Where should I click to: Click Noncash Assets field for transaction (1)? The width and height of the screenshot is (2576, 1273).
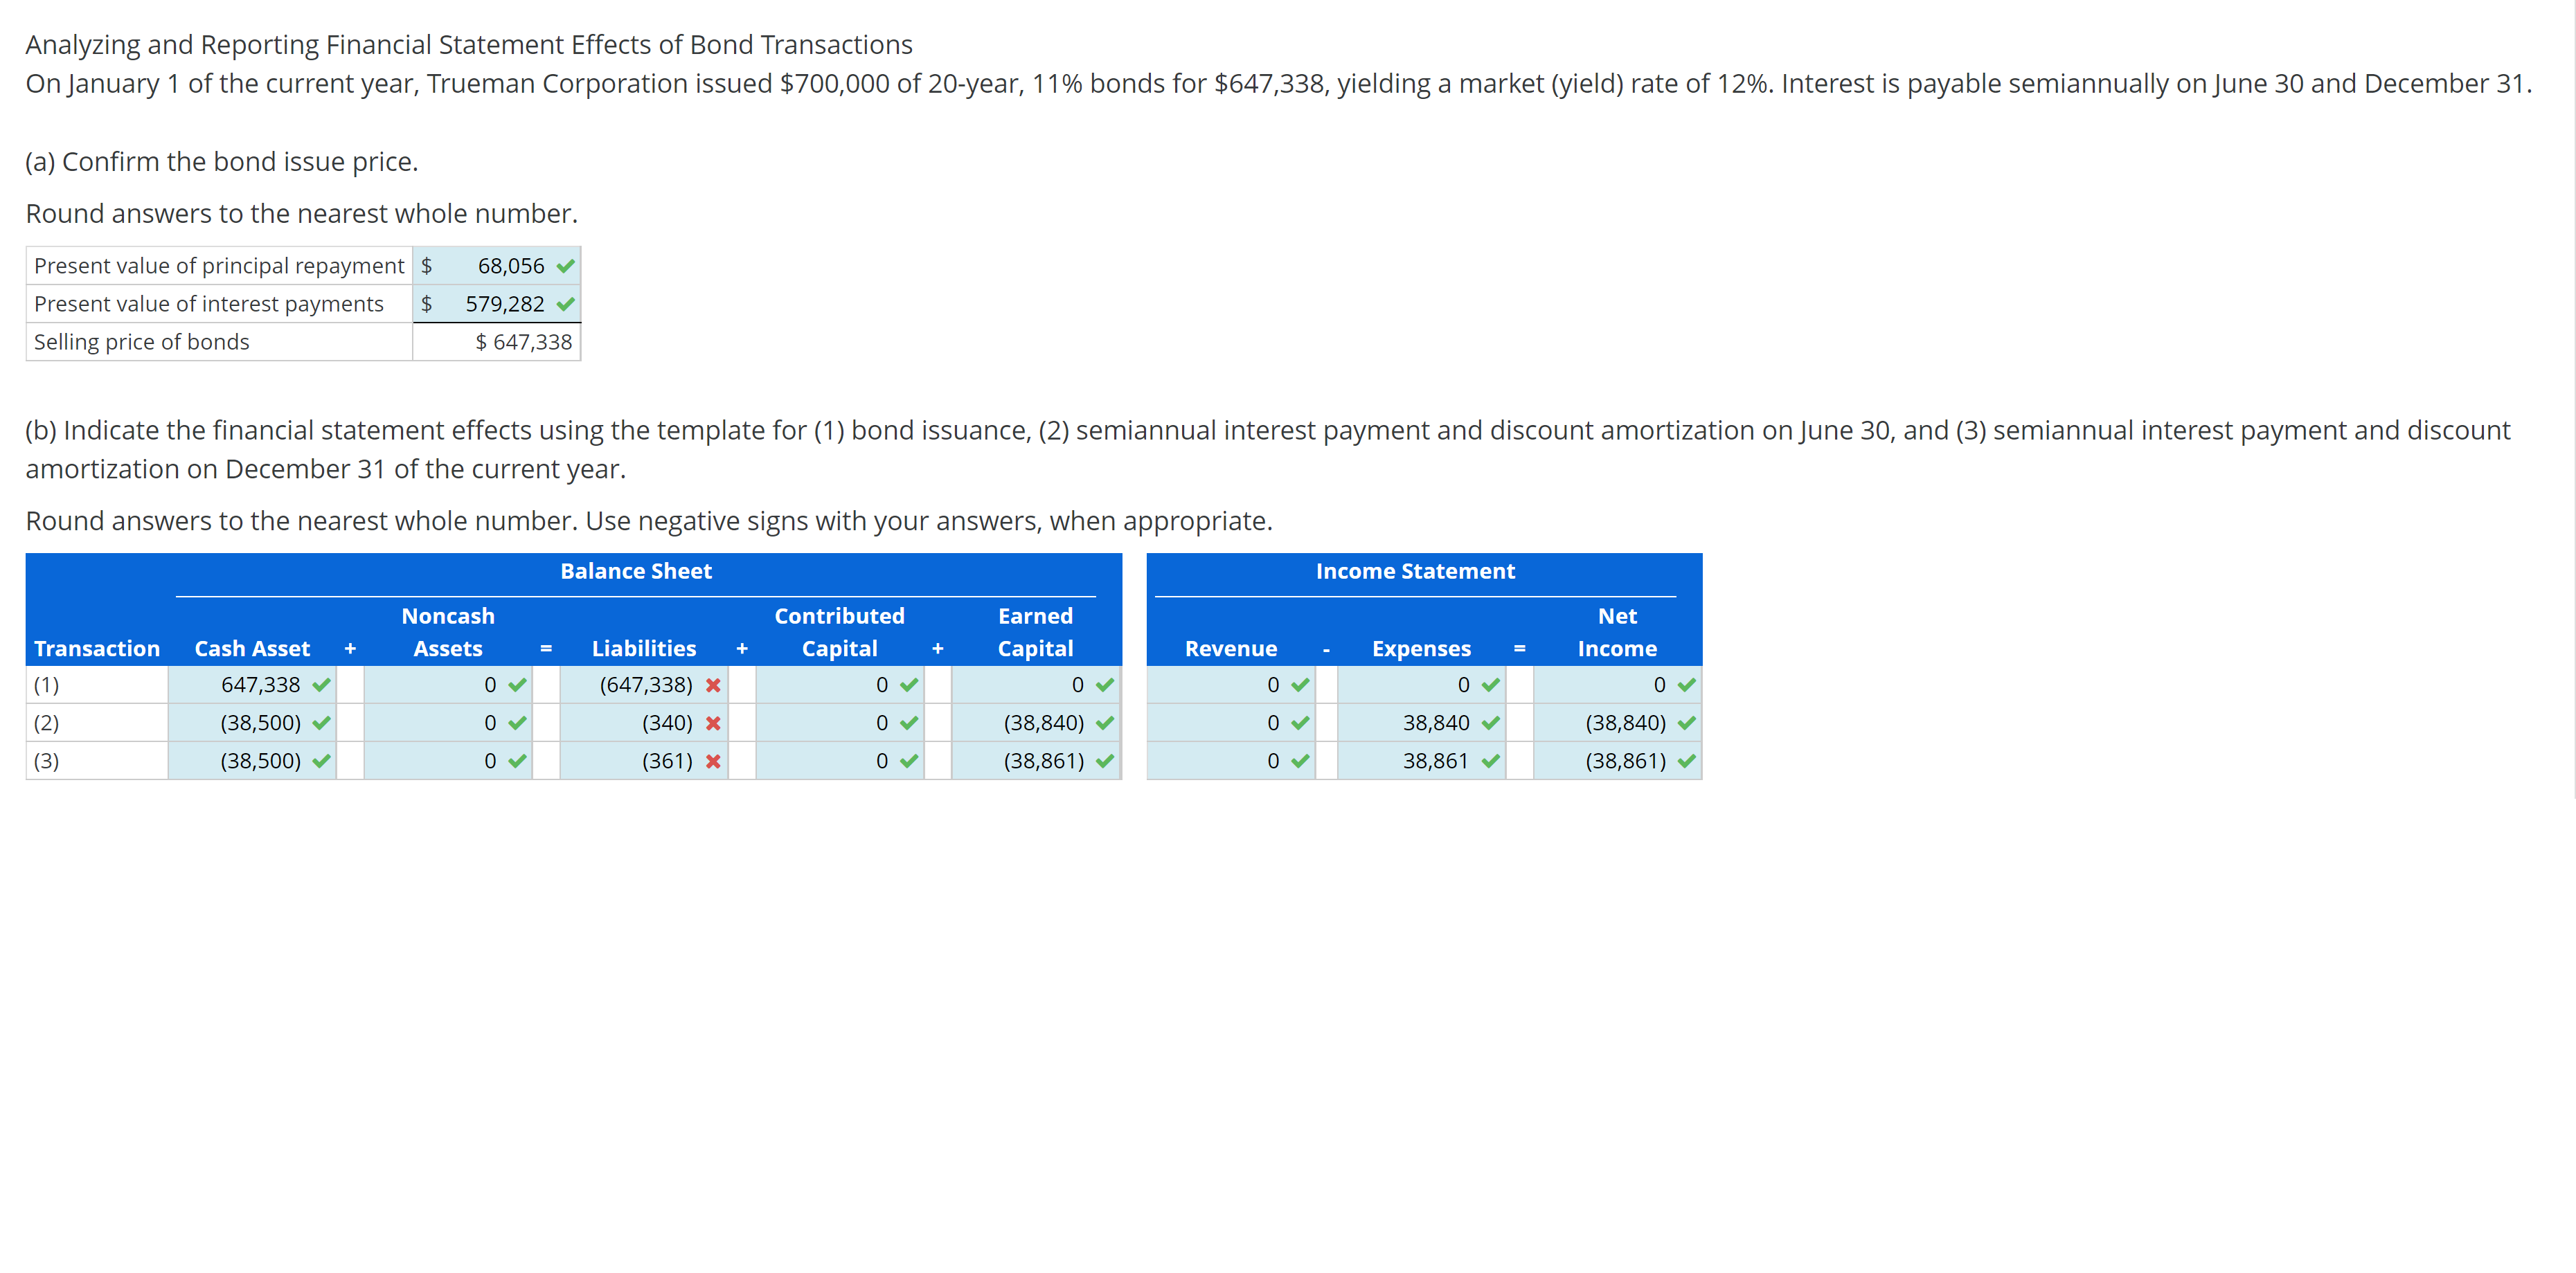pos(448,685)
